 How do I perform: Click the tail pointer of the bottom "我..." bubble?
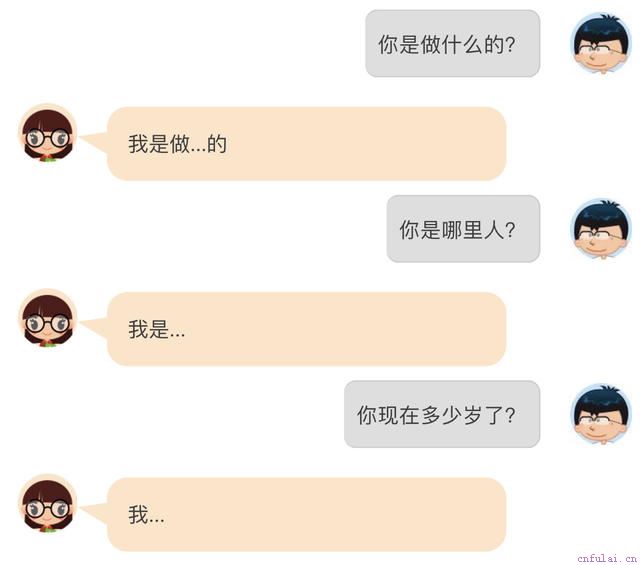93,513
